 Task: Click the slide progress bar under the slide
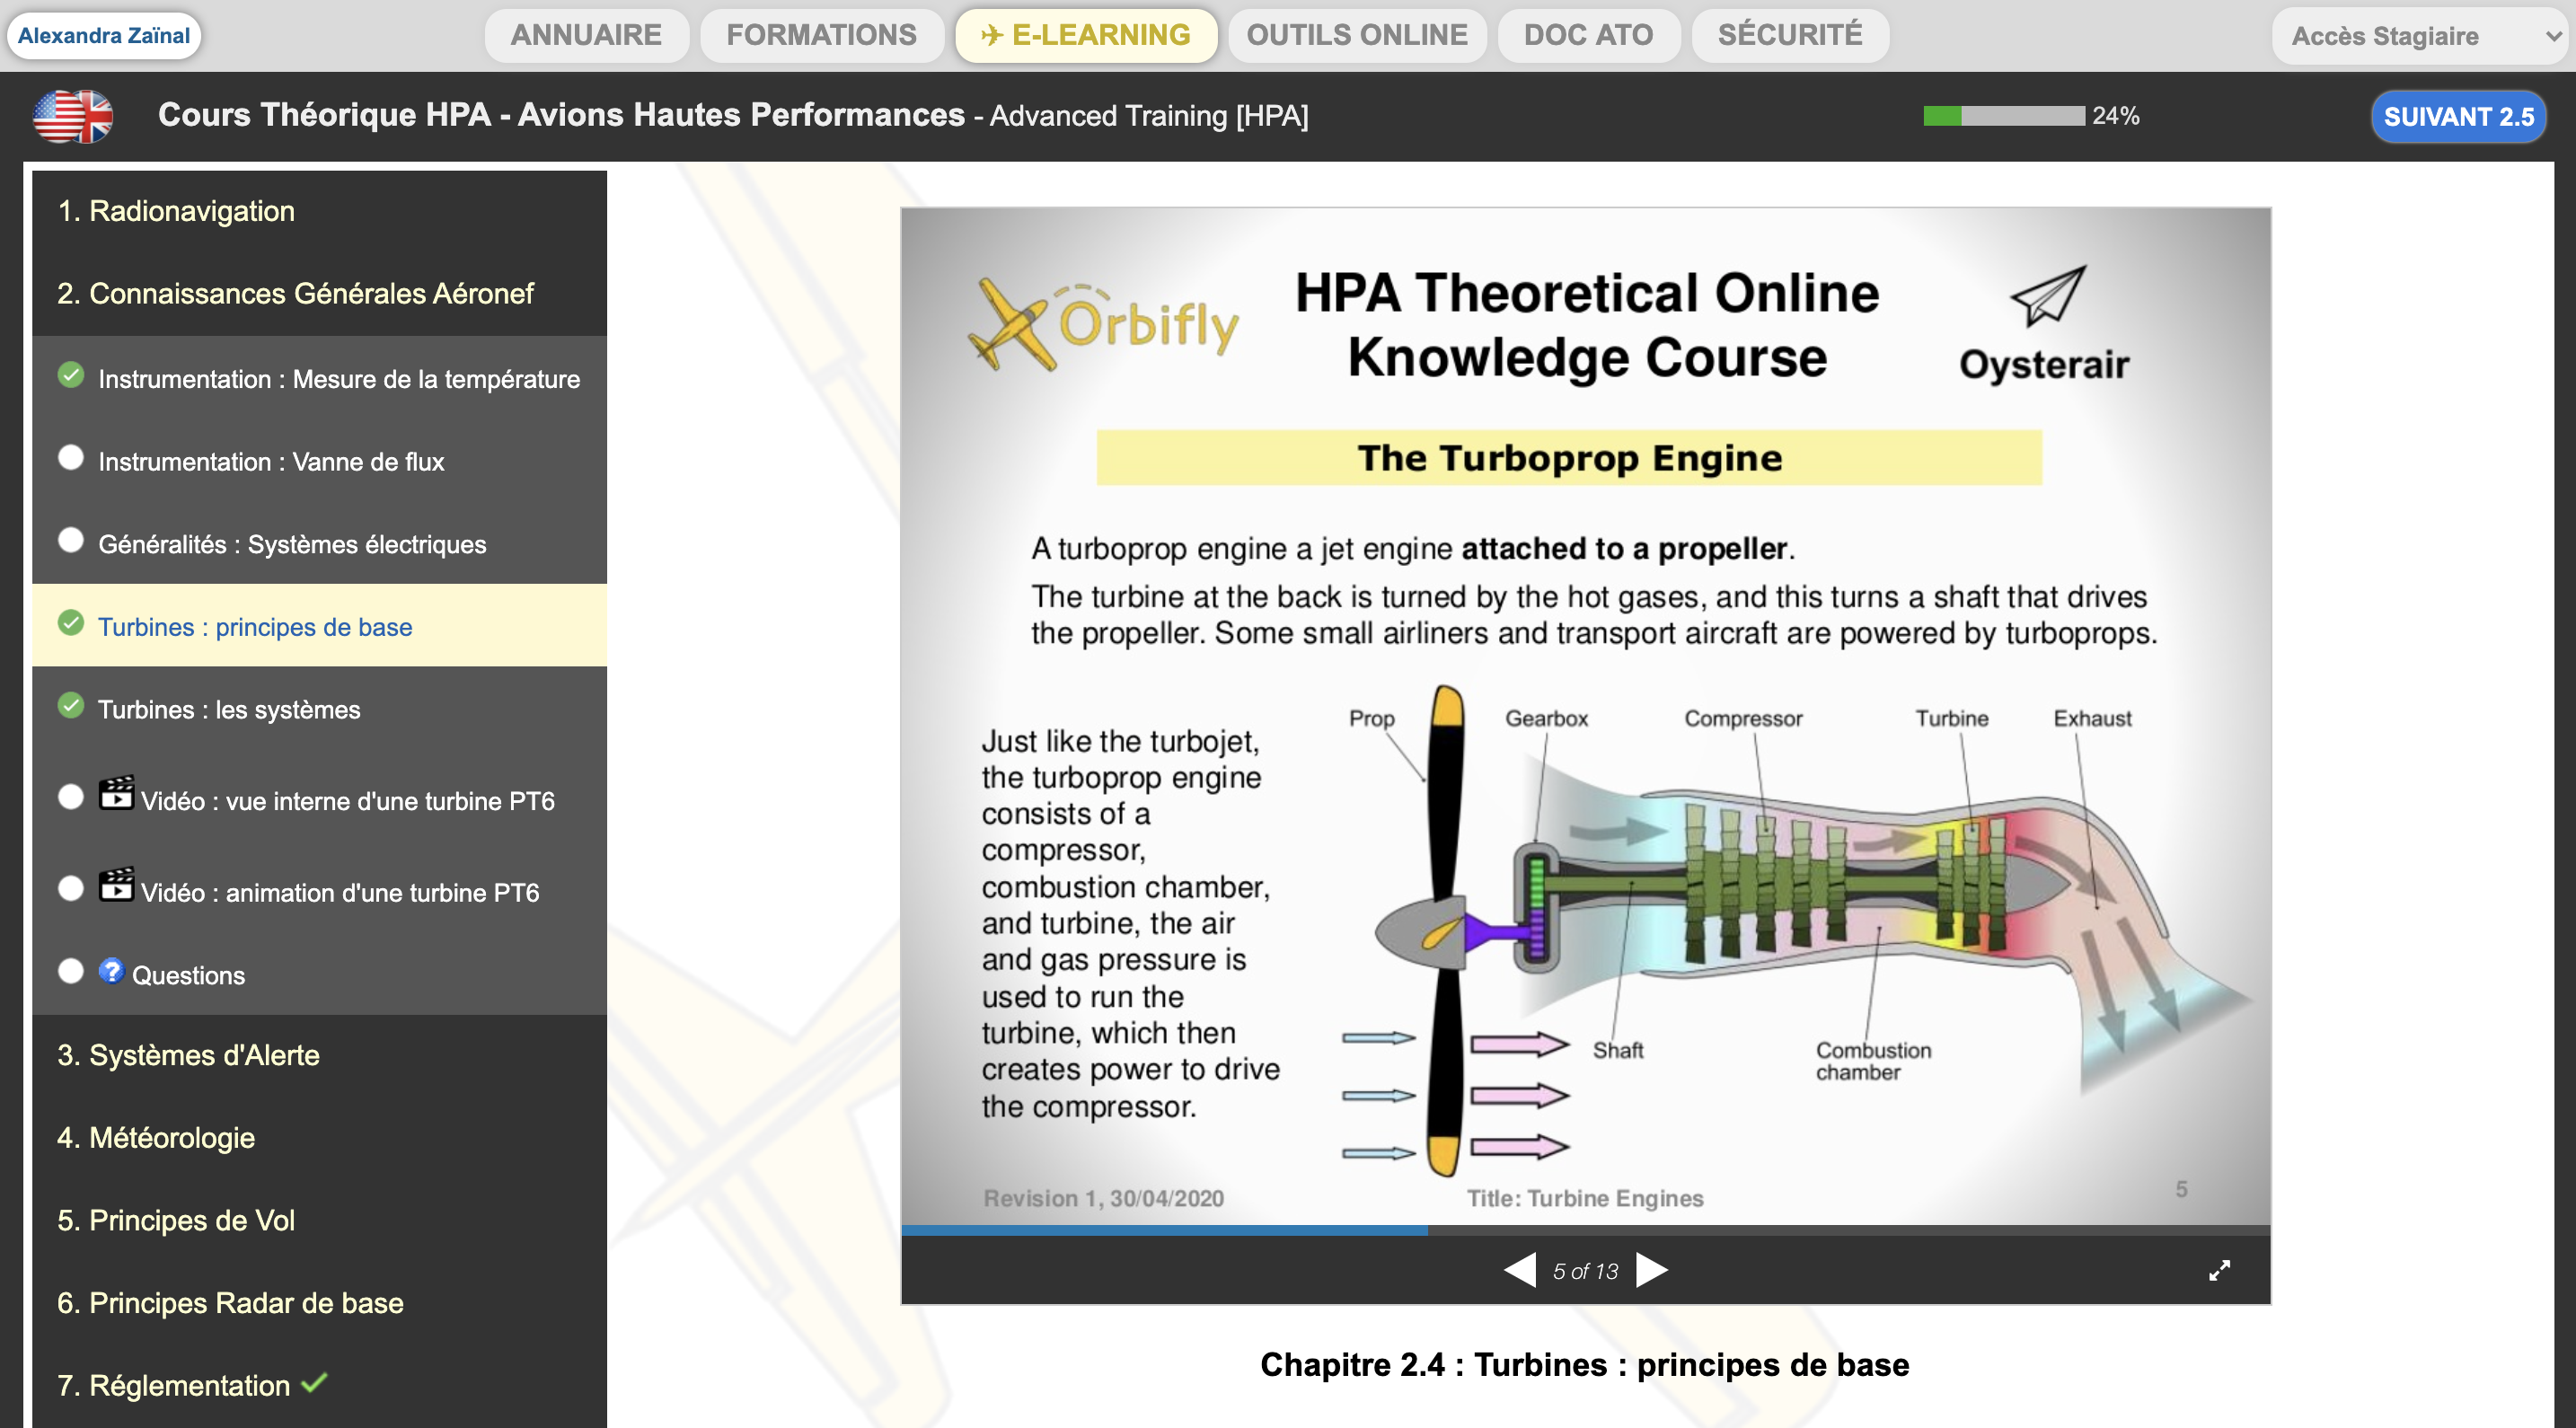(1585, 1230)
